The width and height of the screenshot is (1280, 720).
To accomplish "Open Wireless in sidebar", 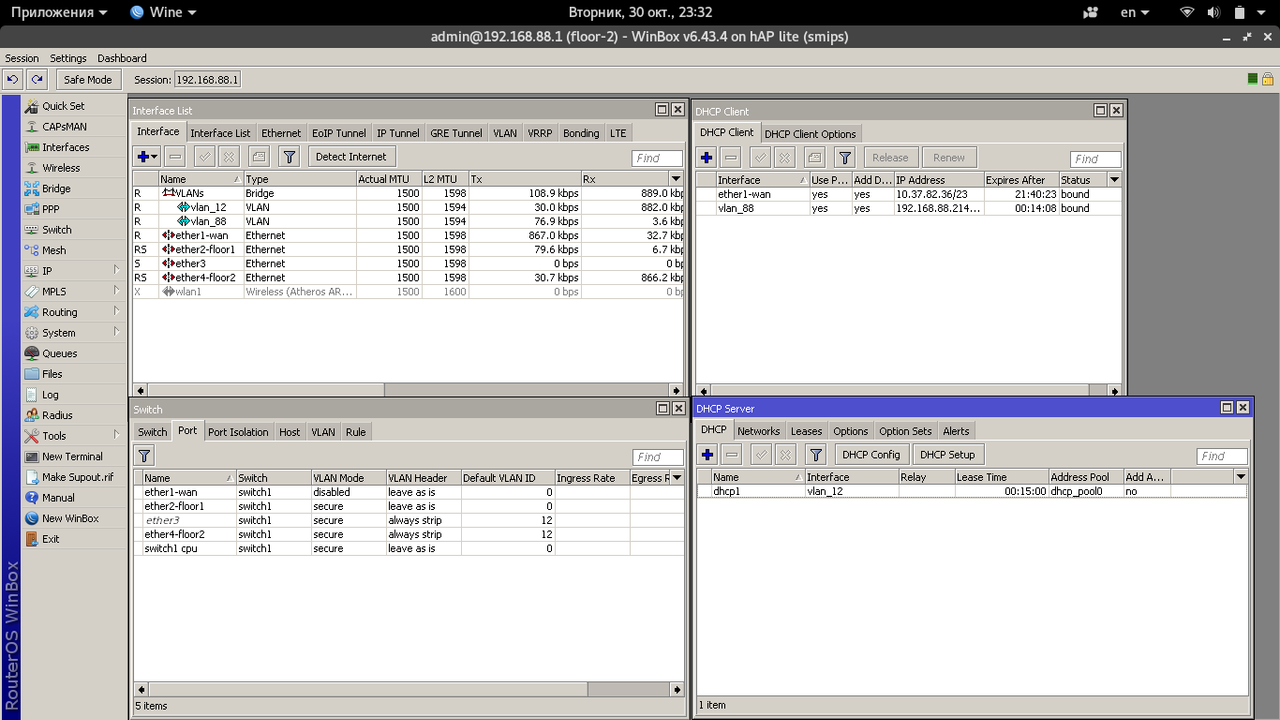I will point(61,168).
